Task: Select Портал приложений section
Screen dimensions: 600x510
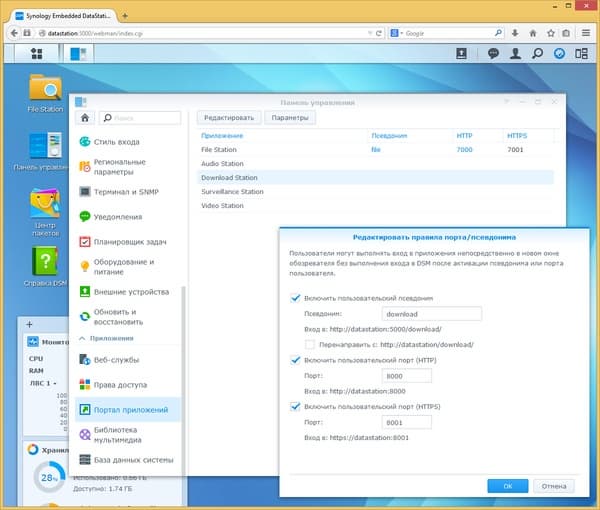Action: tap(128, 409)
